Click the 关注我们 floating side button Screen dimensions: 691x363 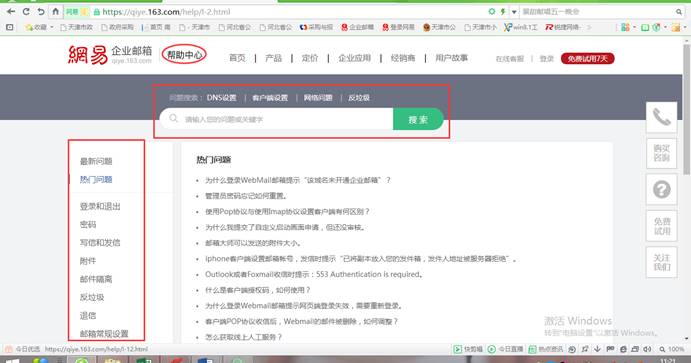(x=661, y=263)
